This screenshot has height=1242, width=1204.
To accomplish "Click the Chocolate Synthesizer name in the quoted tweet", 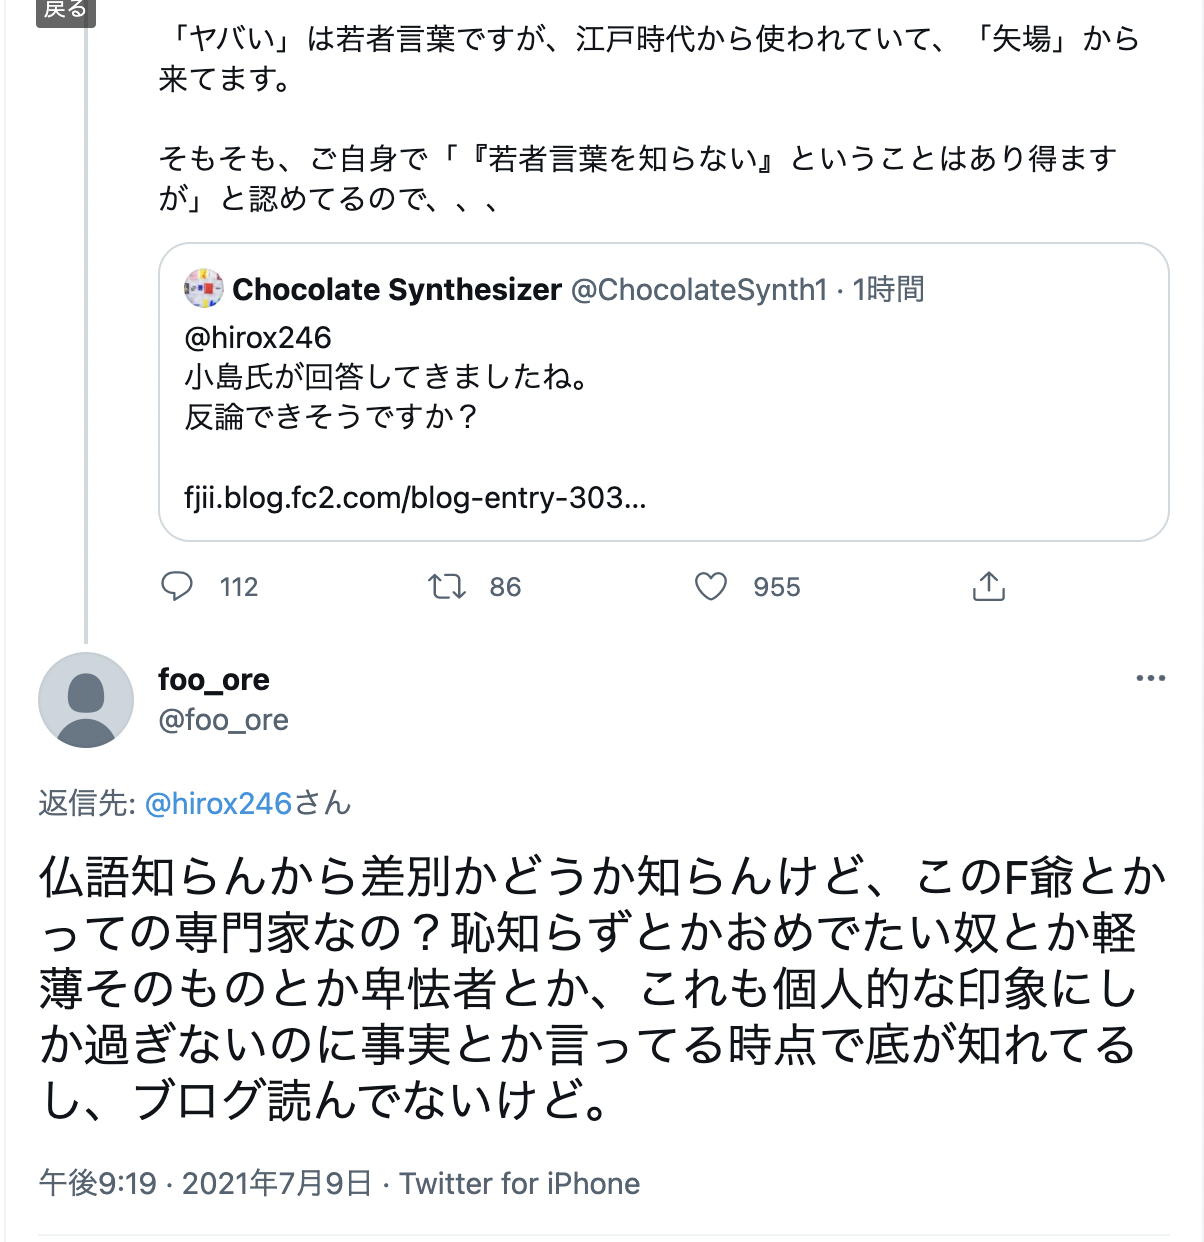I will point(397,290).
